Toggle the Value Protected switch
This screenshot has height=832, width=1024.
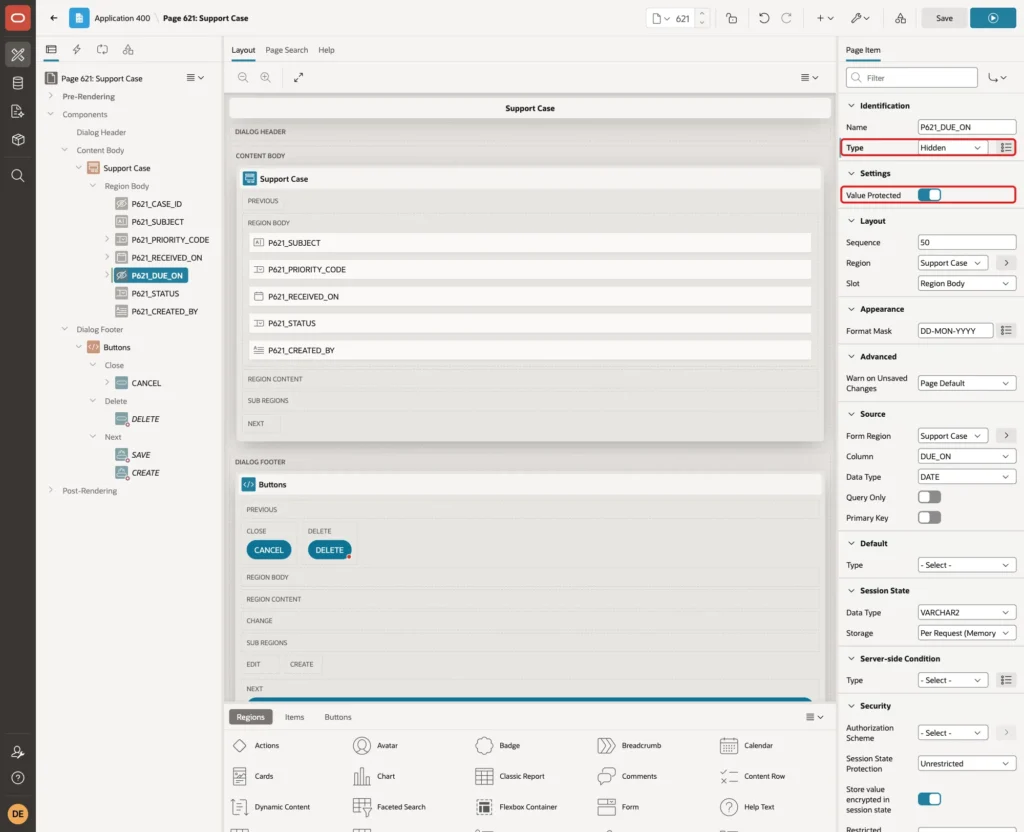tap(929, 195)
